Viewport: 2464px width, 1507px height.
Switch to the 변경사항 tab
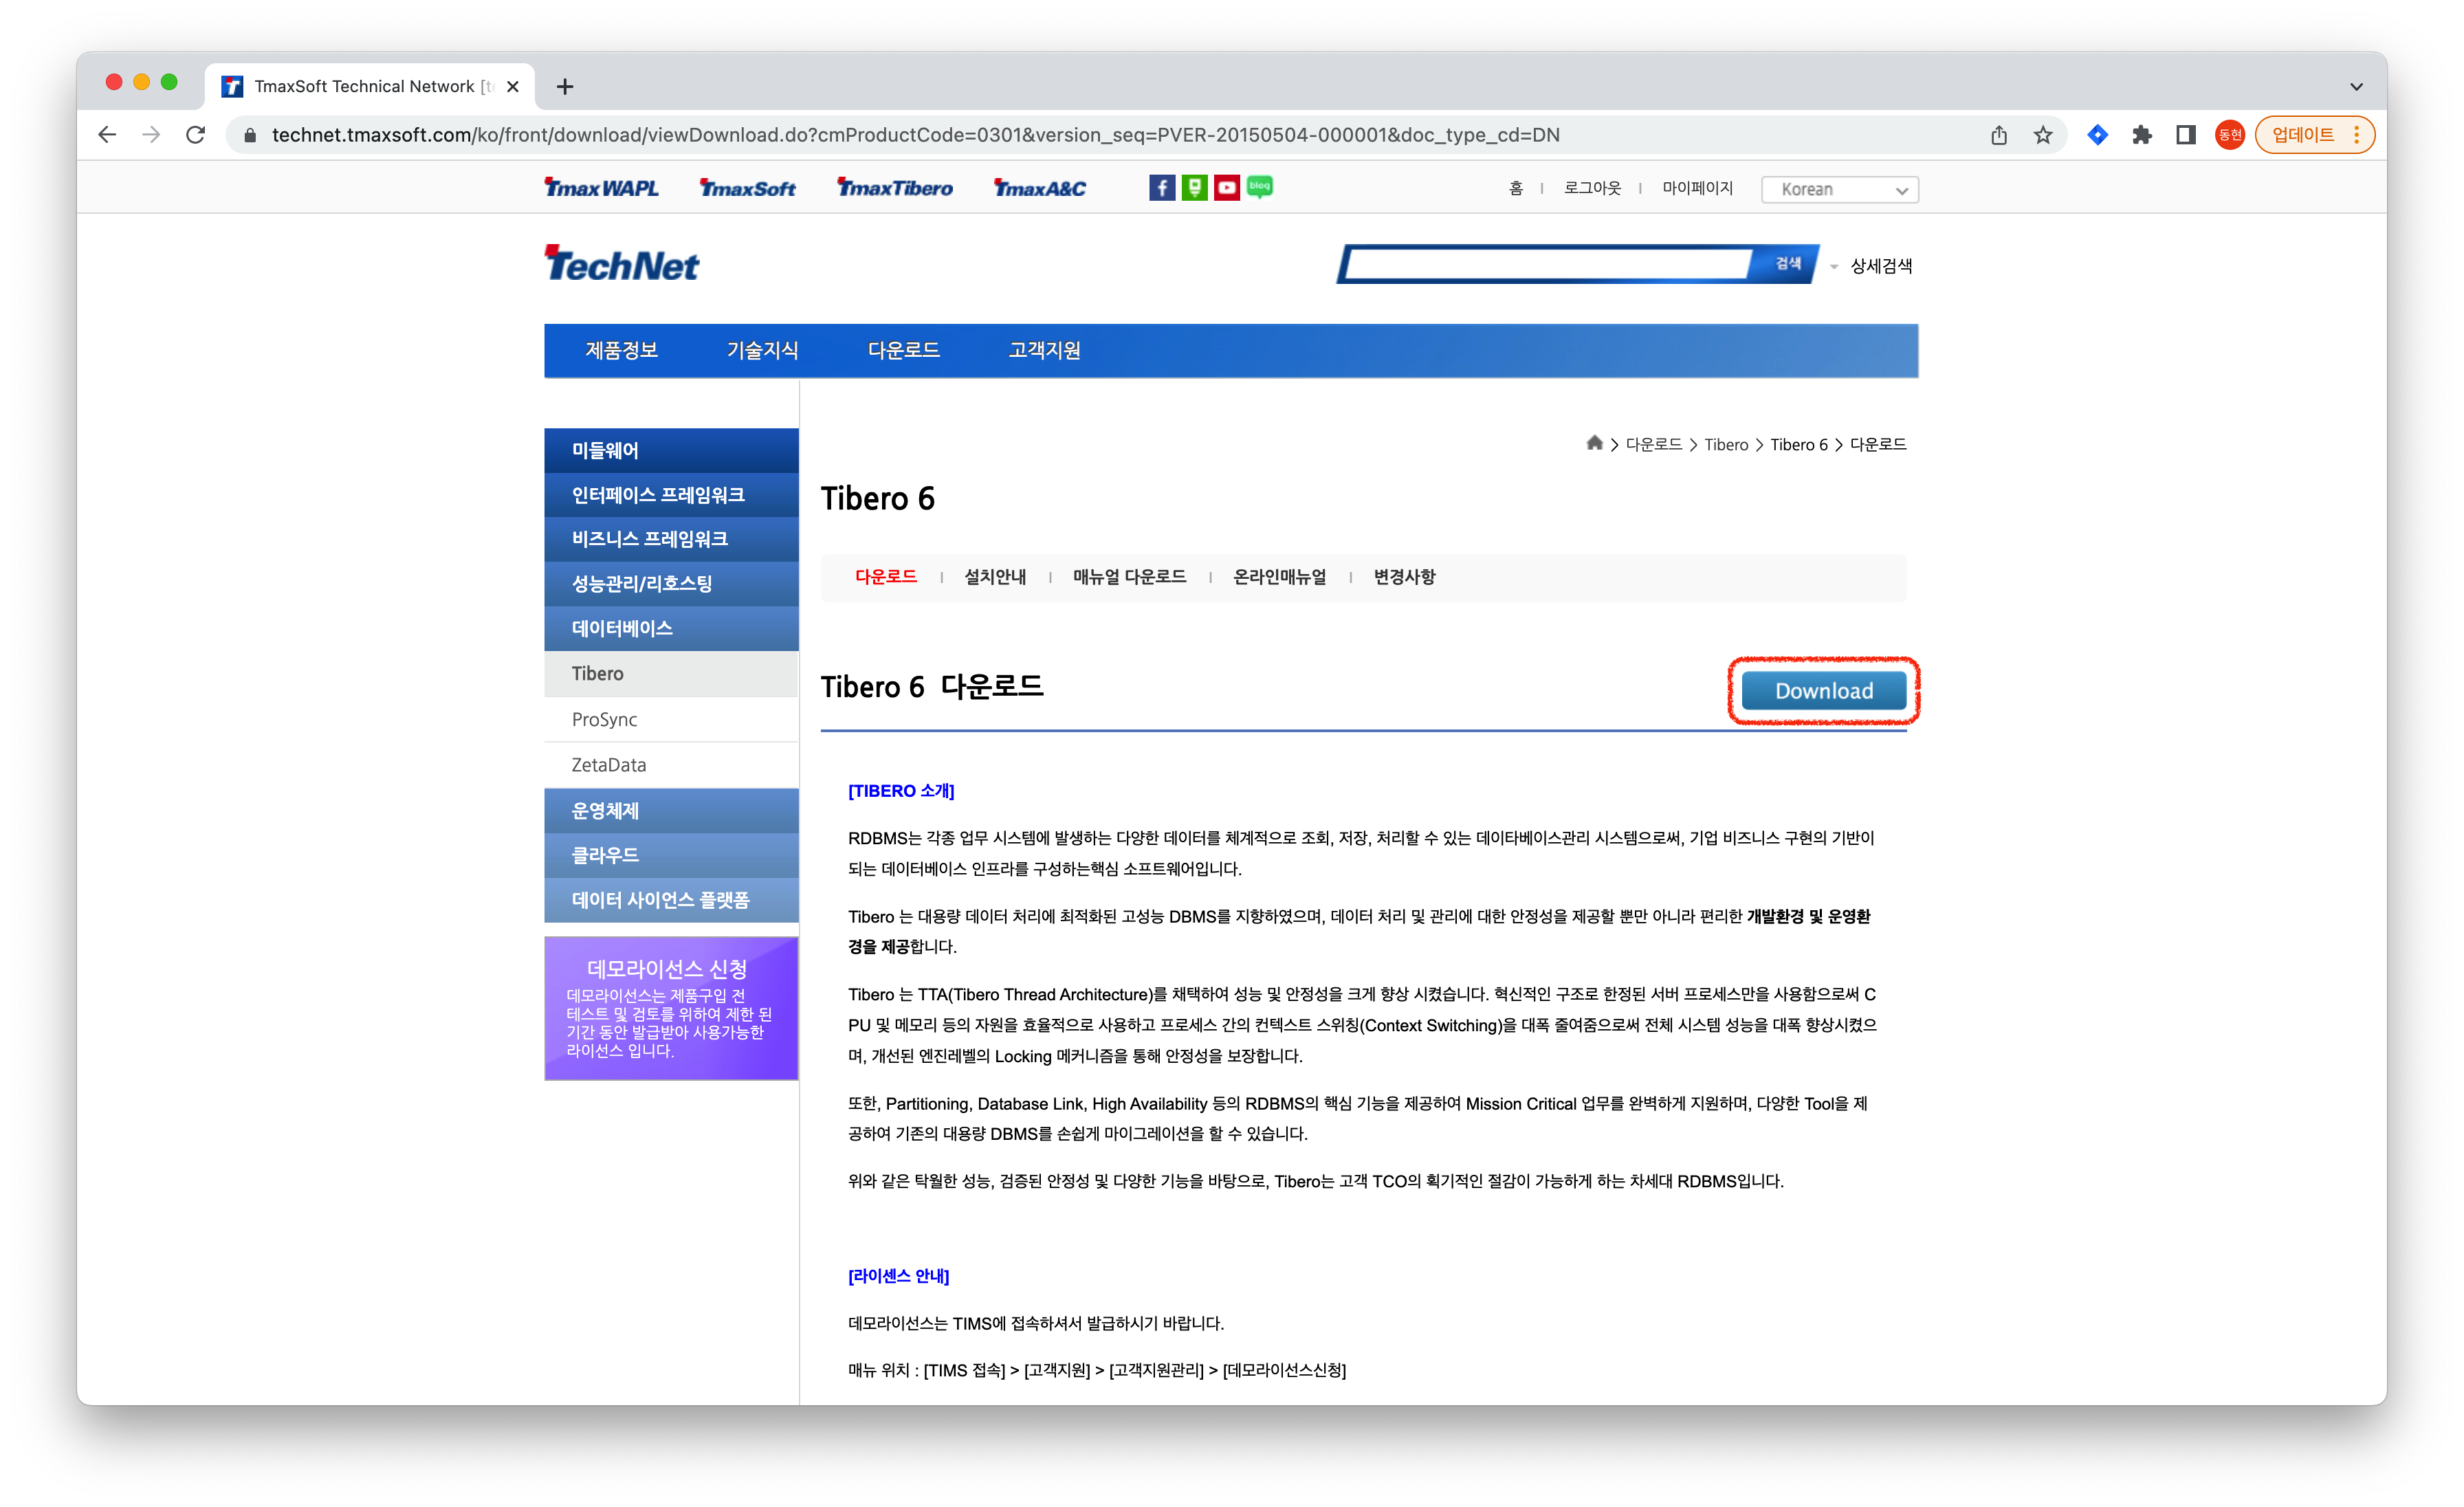tap(1404, 577)
